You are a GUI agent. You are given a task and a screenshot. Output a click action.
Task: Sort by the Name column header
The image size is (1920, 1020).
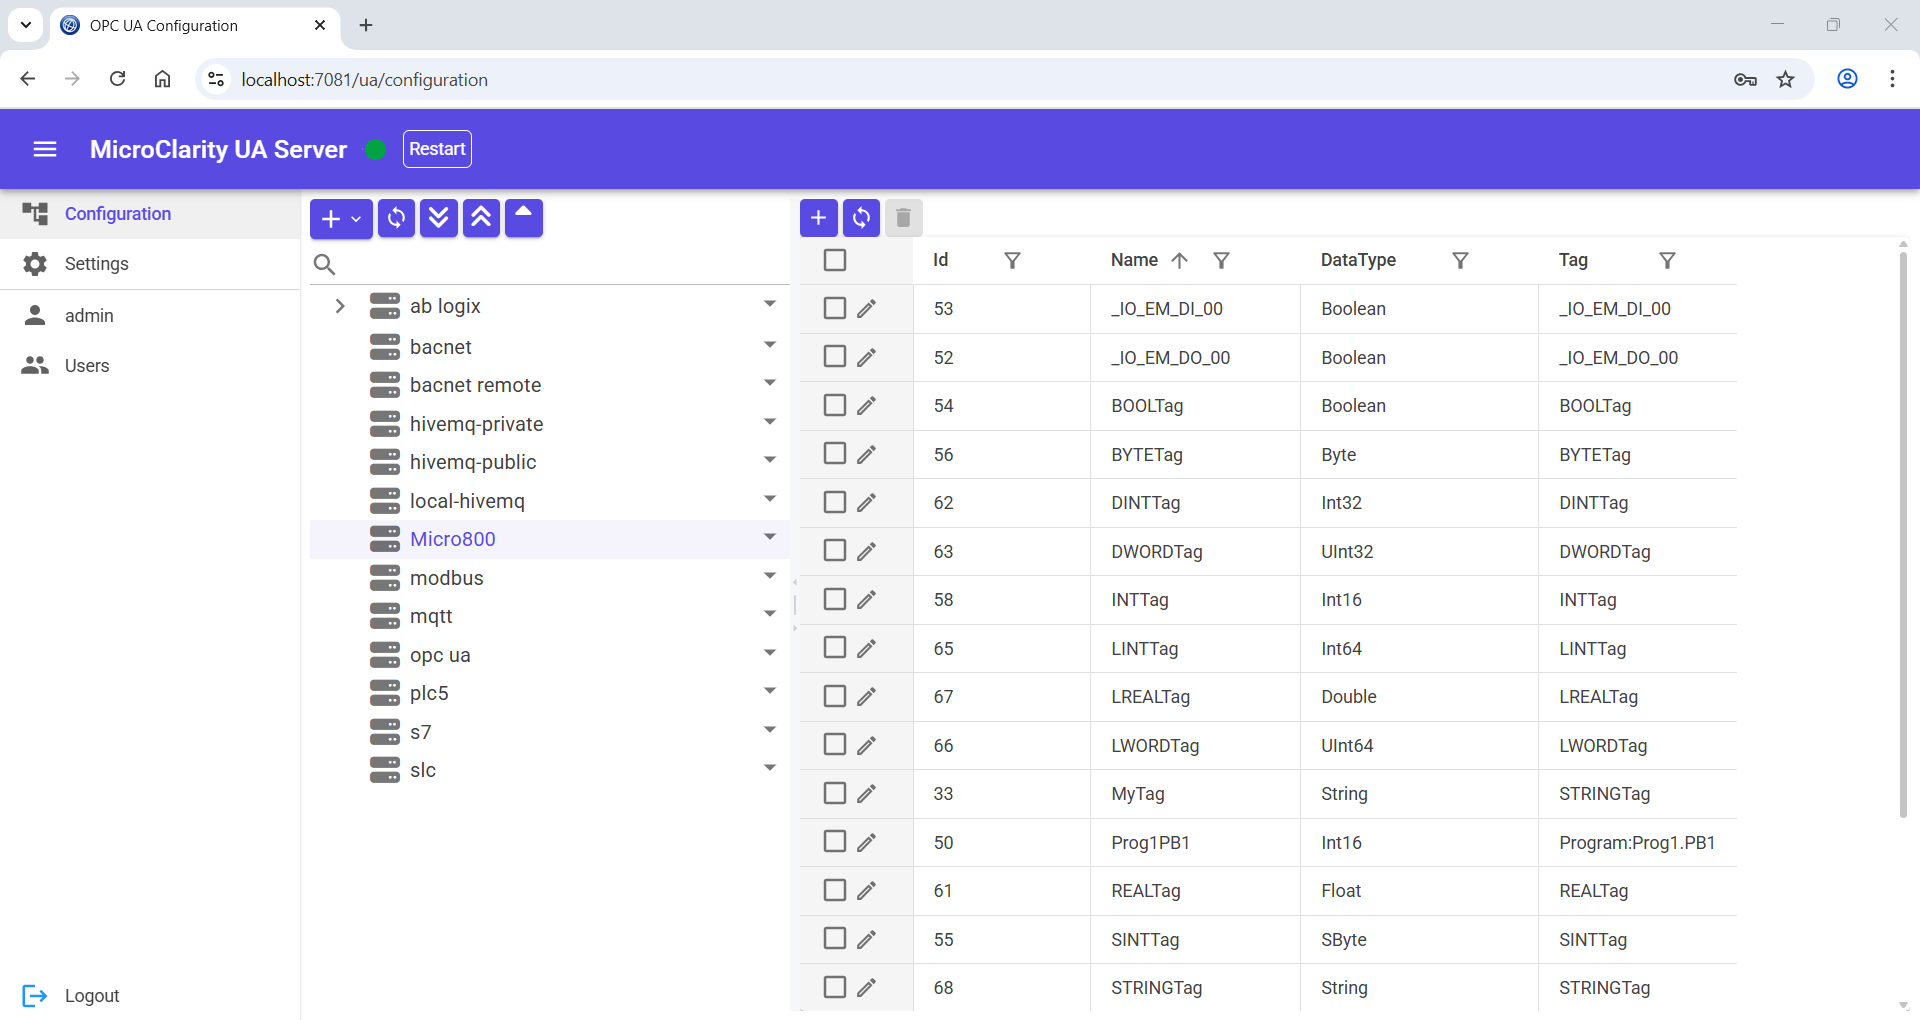click(1133, 260)
